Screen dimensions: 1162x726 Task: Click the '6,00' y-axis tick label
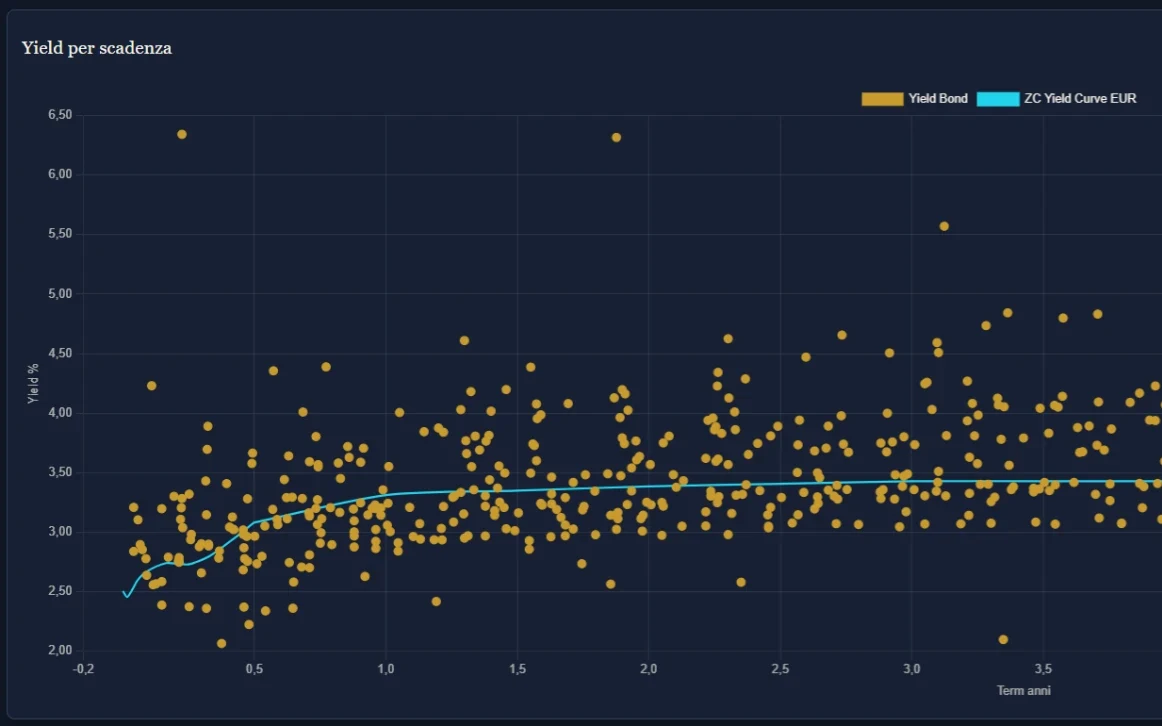pyautogui.click(x=60, y=174)
